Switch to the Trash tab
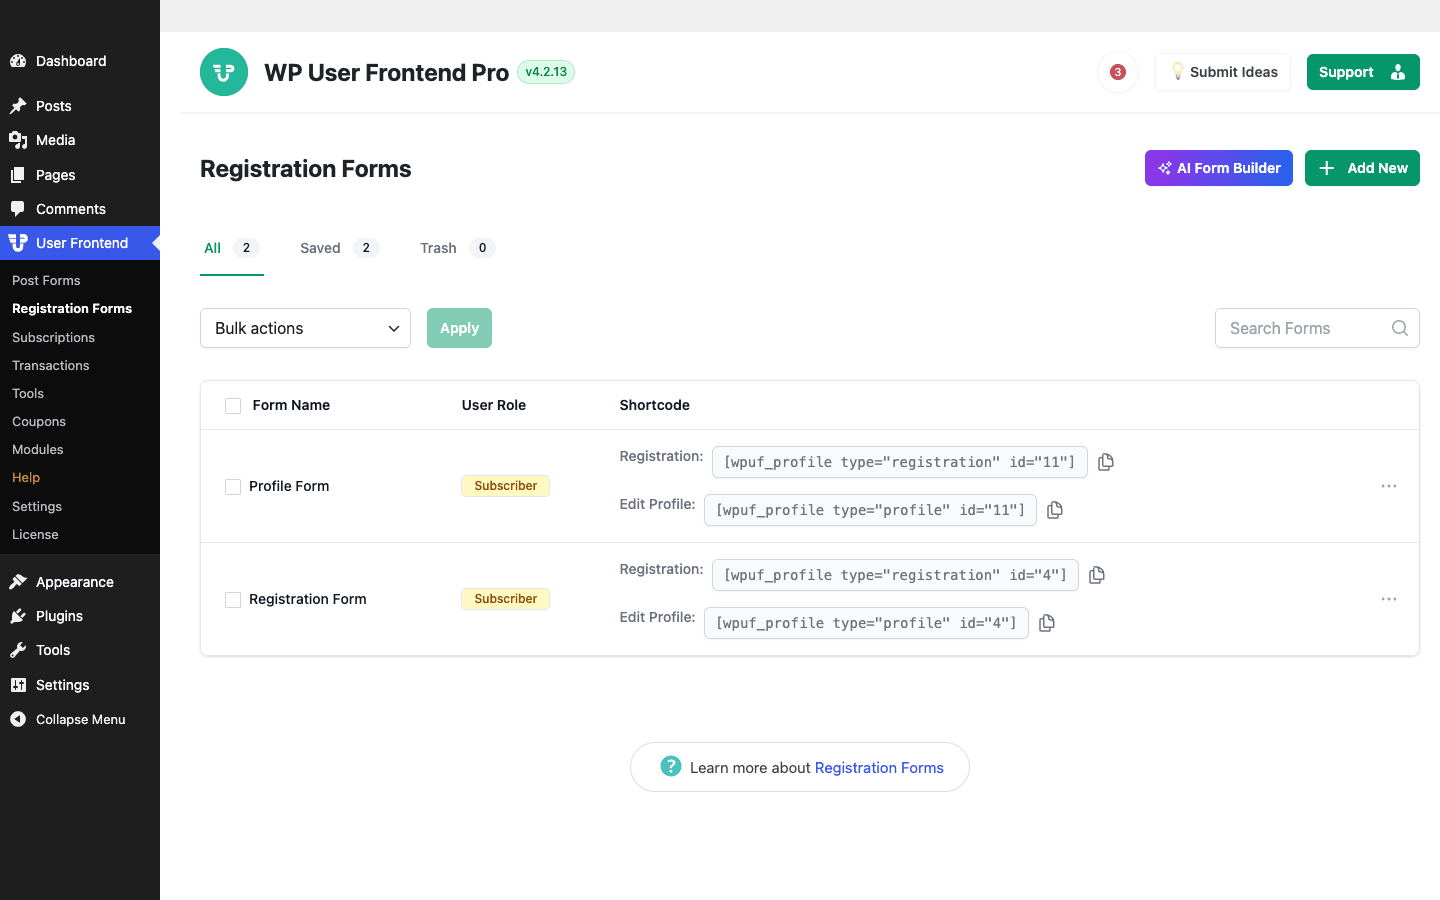This screenshot has width=1440, height=900. (x=457, y=248)
